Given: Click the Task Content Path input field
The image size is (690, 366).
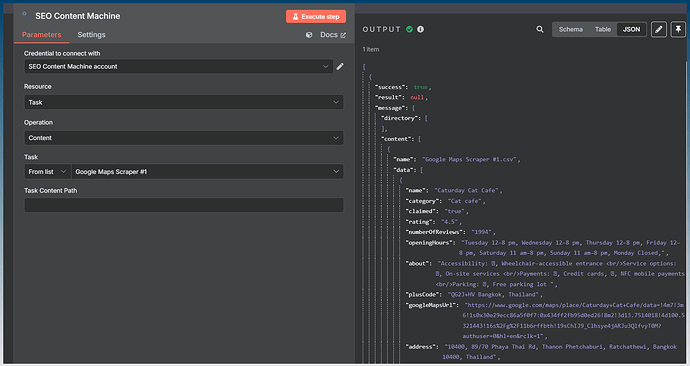Looking at the screenshot, I should [184, 205].
